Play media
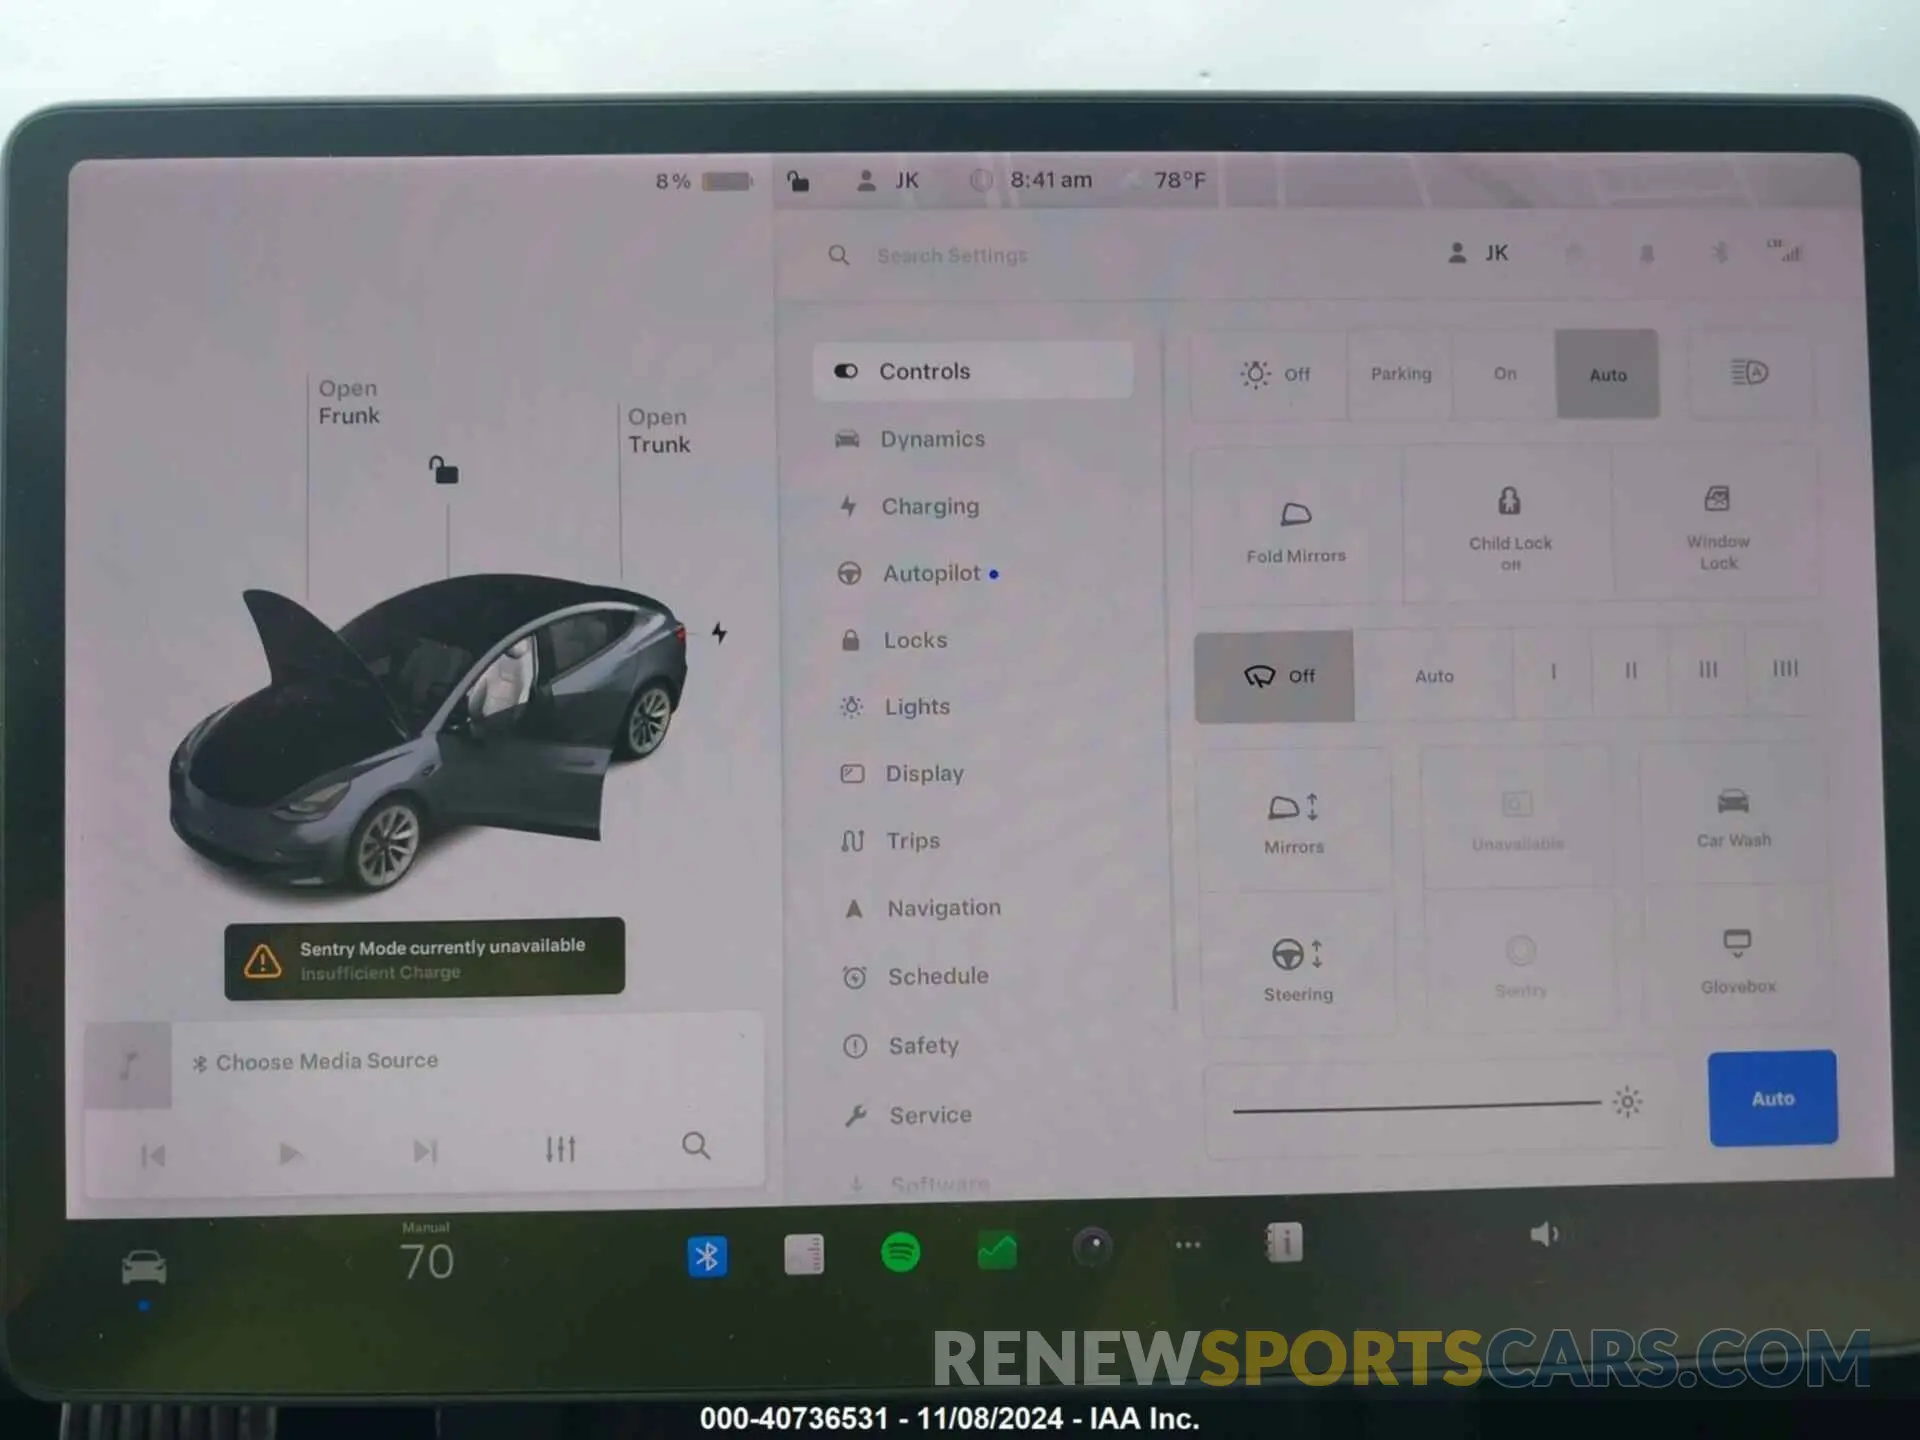Viewport: 1920px width, 1440px height. pos(289,1154)
